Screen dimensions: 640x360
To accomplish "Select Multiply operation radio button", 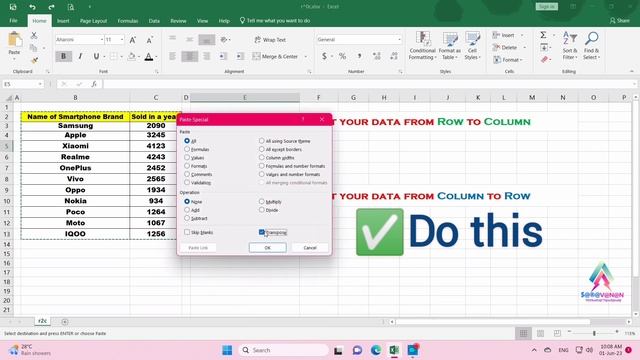I will click(x=262, y=202).
